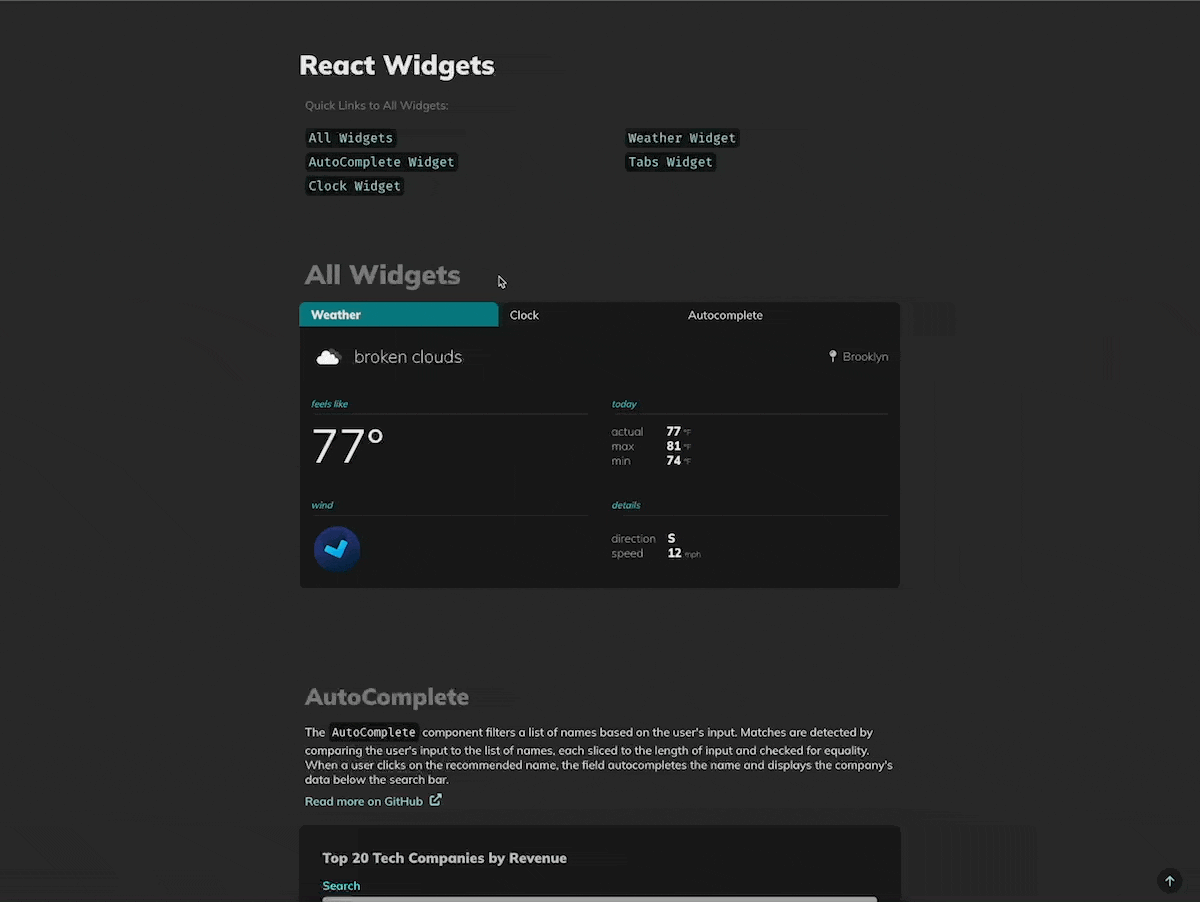Click the large 77° feels-like temperature
Image resolution: width=1200 pixels, height=902 pixels.
348,446
